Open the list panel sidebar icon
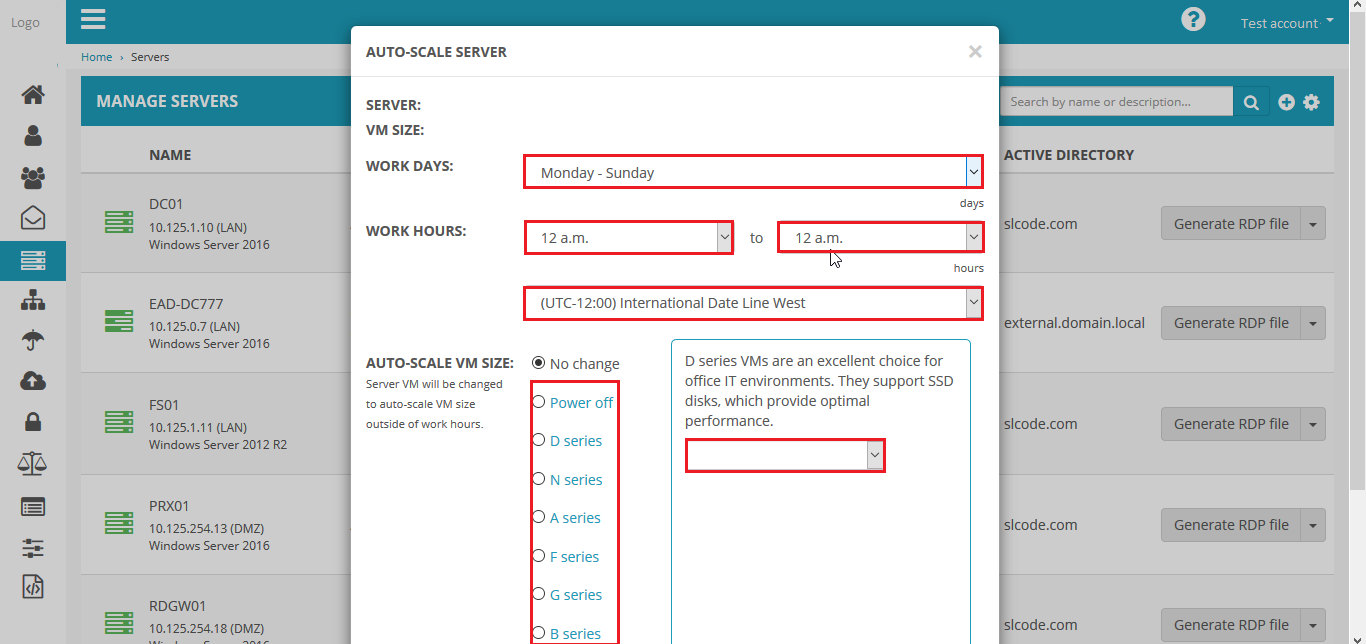 (33, 507)
